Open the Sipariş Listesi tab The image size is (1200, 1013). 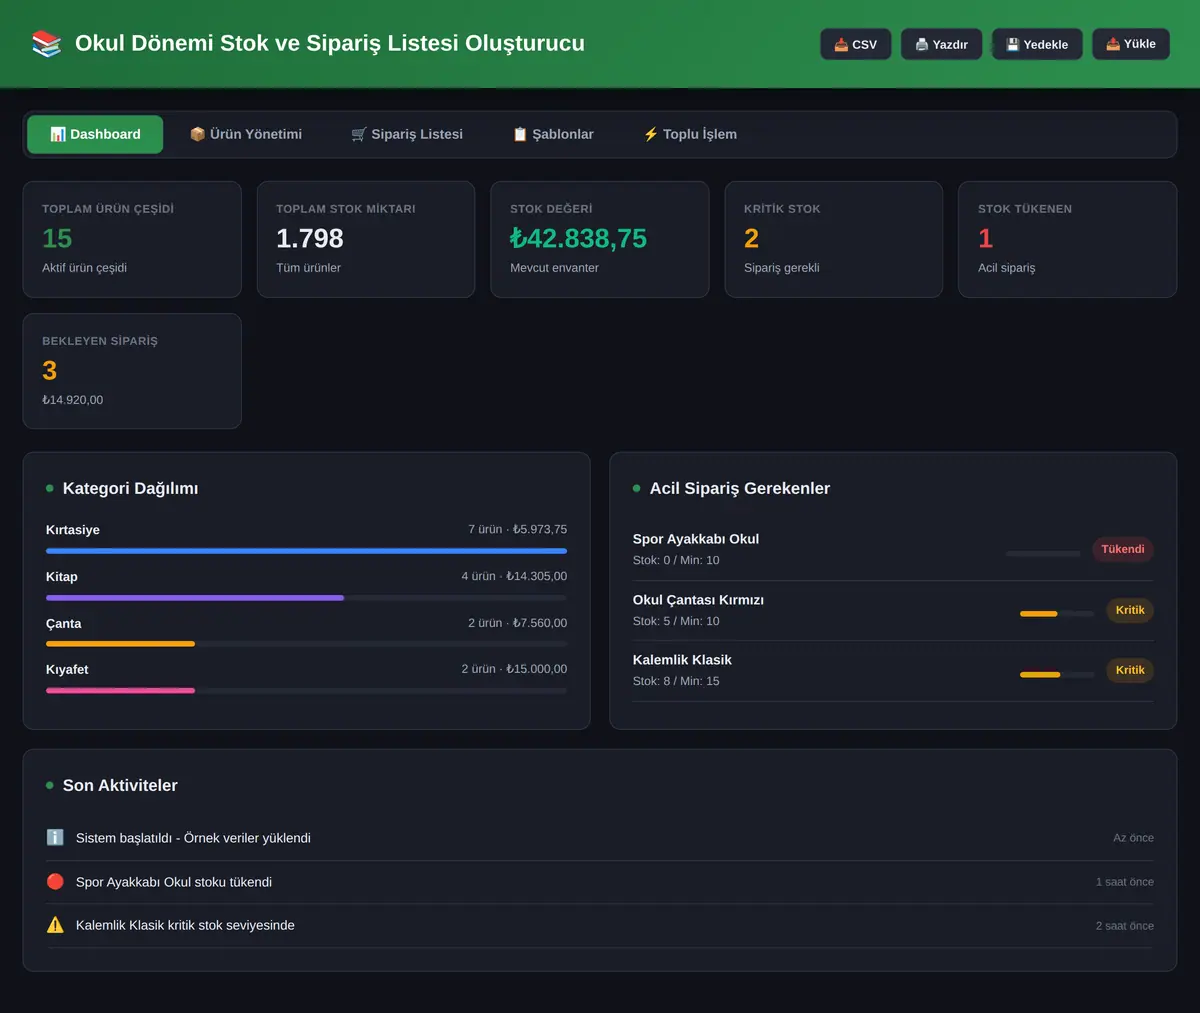click(407, 134)
